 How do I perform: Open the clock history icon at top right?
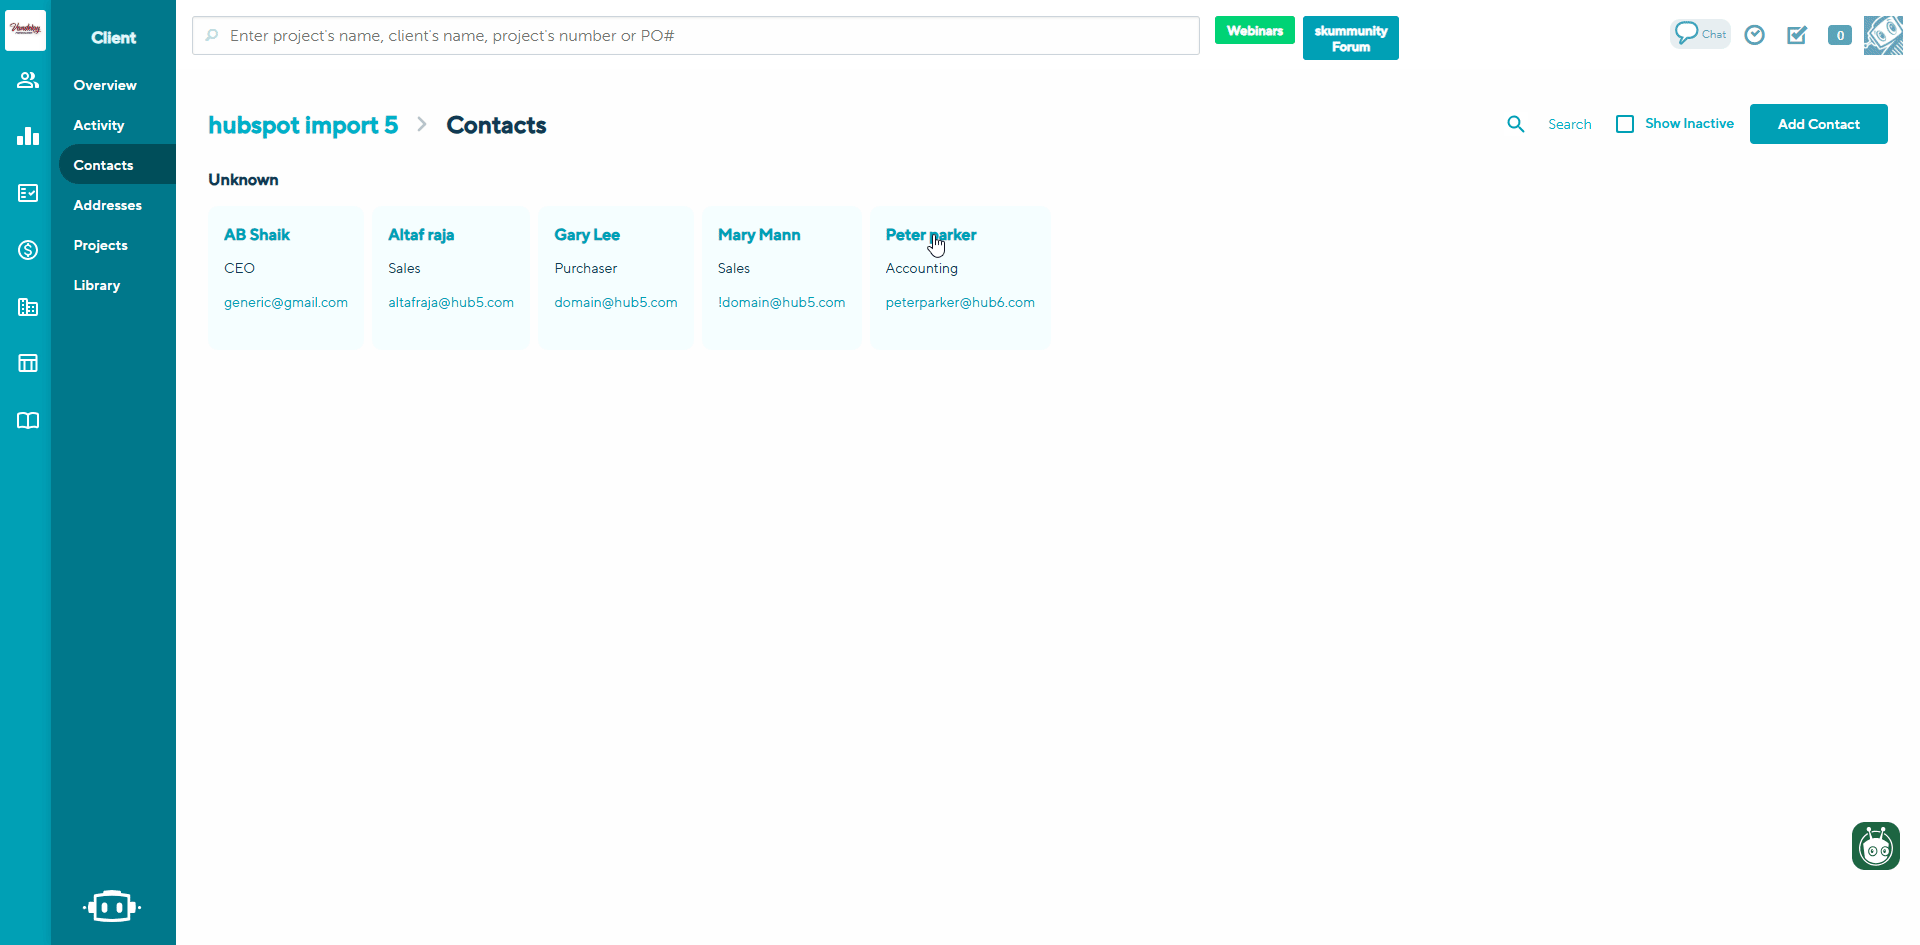point(1755,35)
